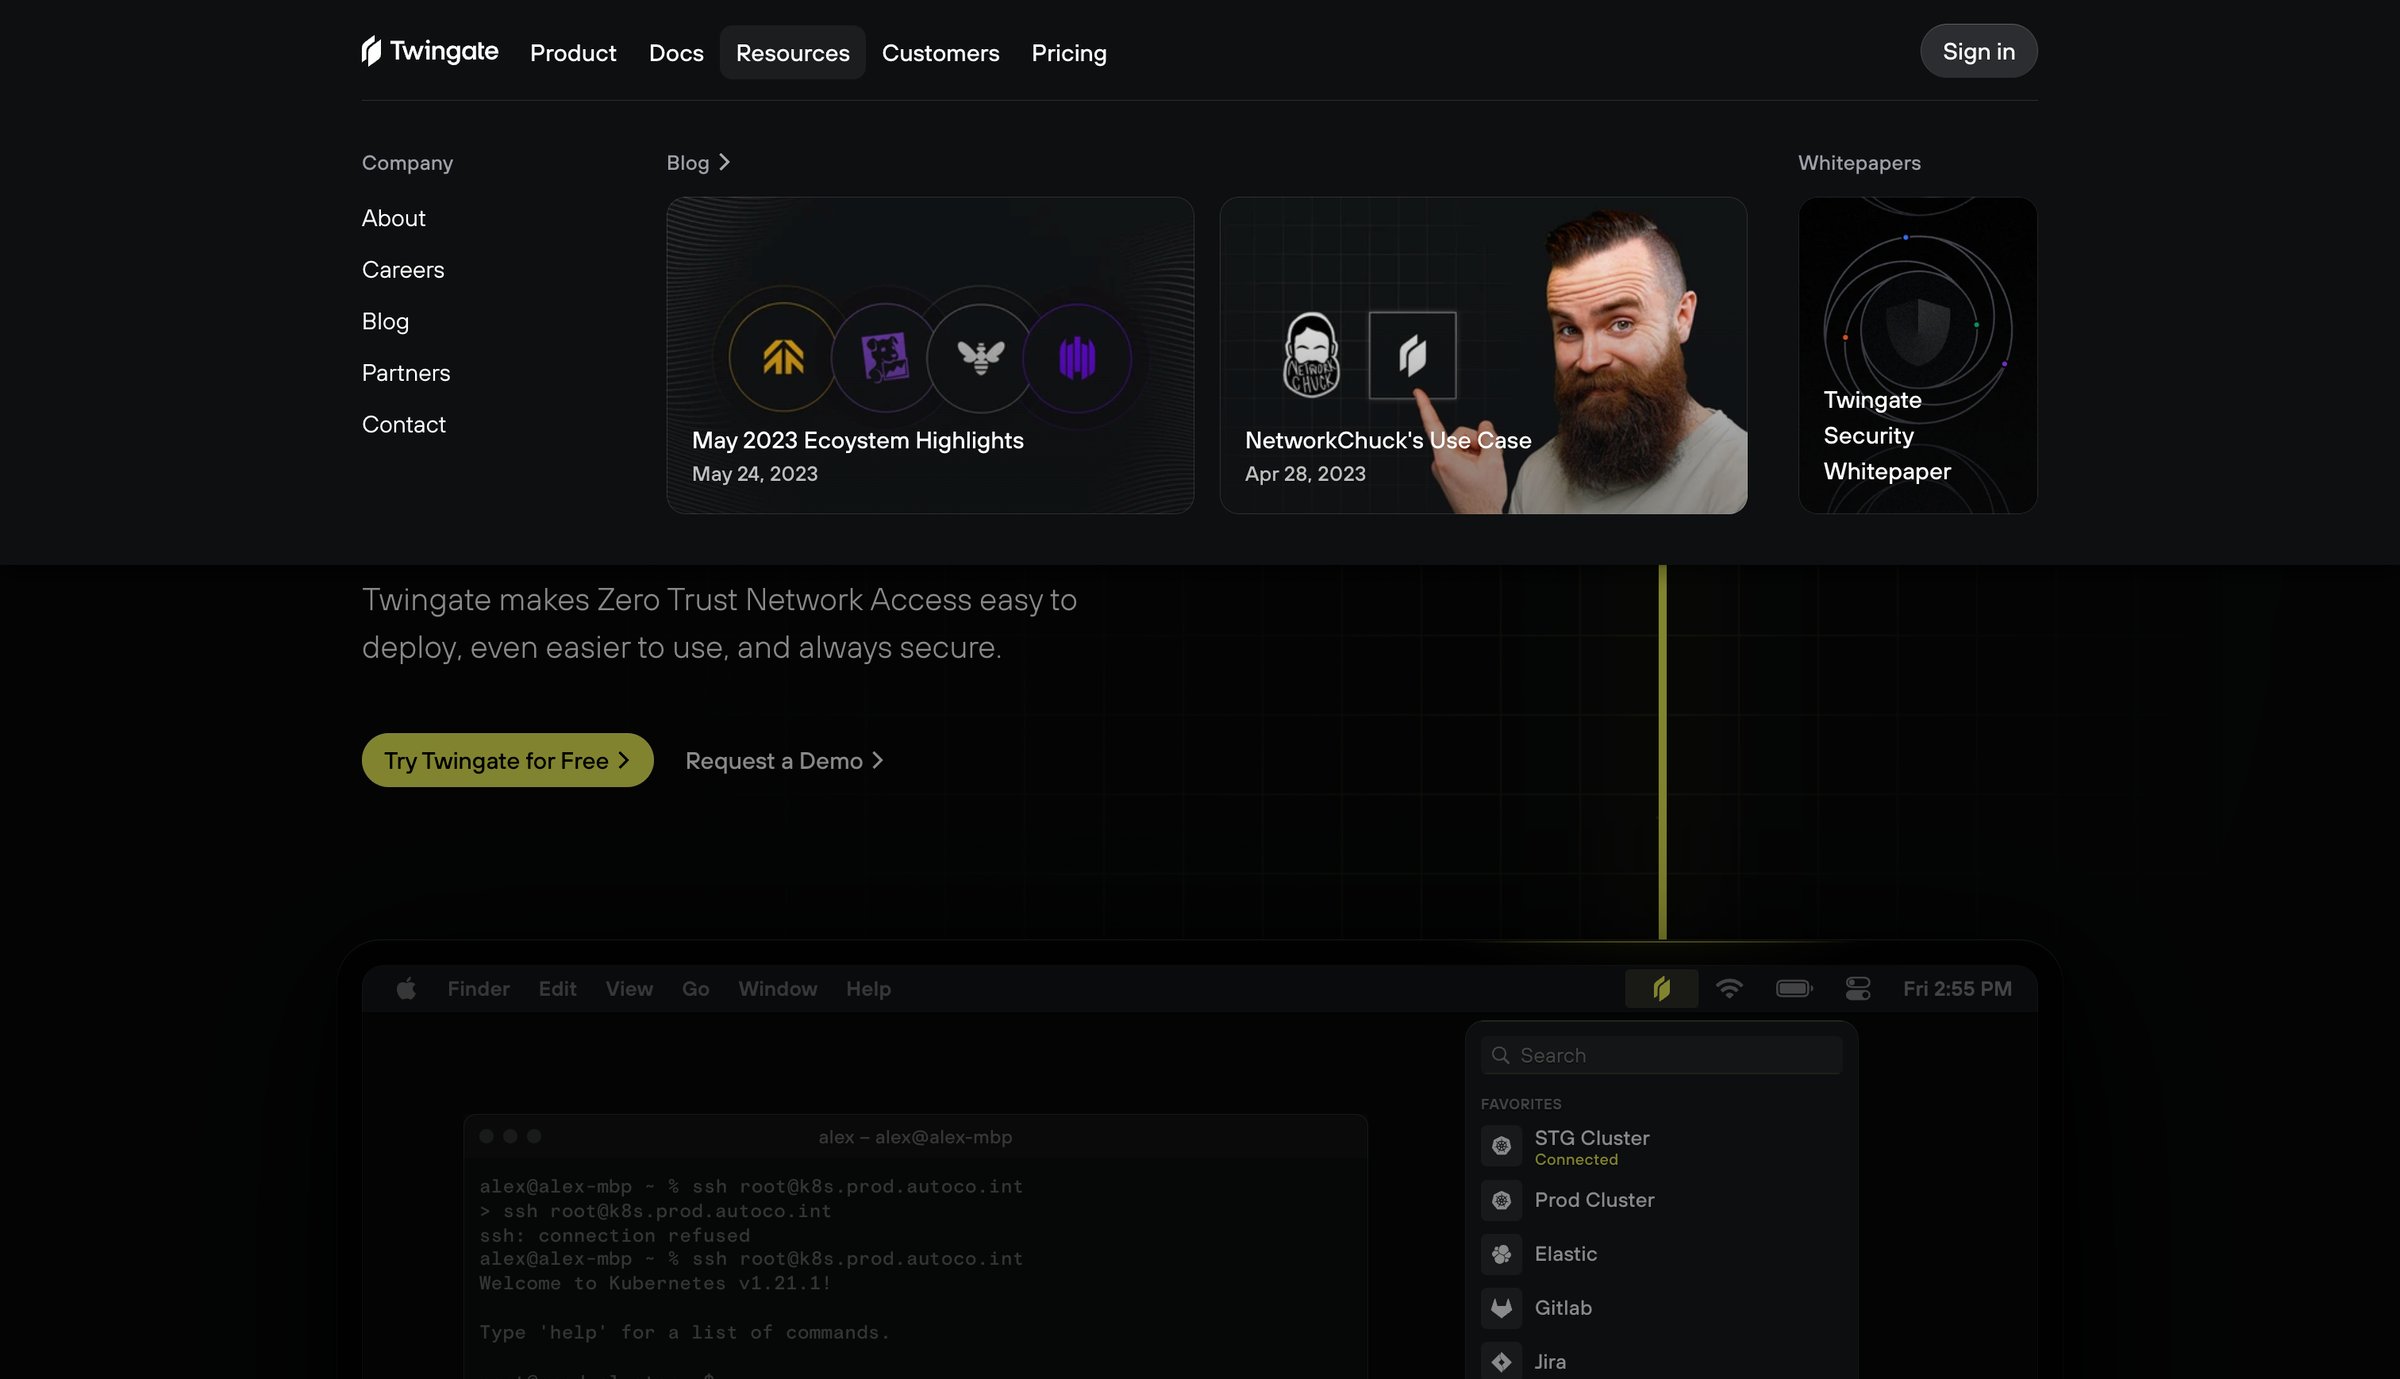Click the Elastic icon in favorites list
The height and width of the screenshot is (1379, 2400).
click(x=1501, y=1254)
